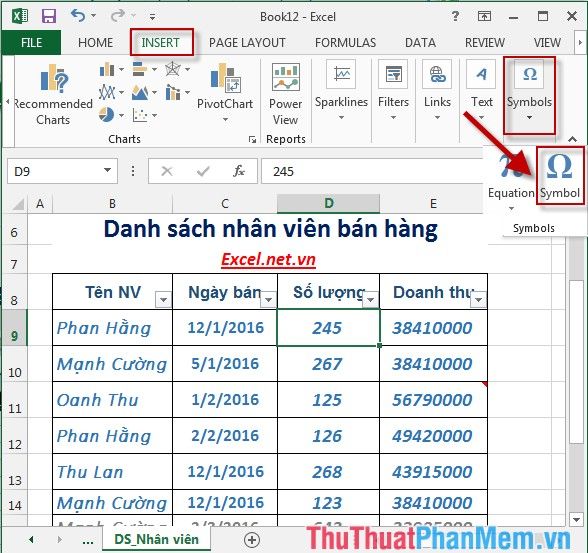Collapse the ribbon with the caret
The width and height of the screenshot is (588, 553).
tap(572, 139)
